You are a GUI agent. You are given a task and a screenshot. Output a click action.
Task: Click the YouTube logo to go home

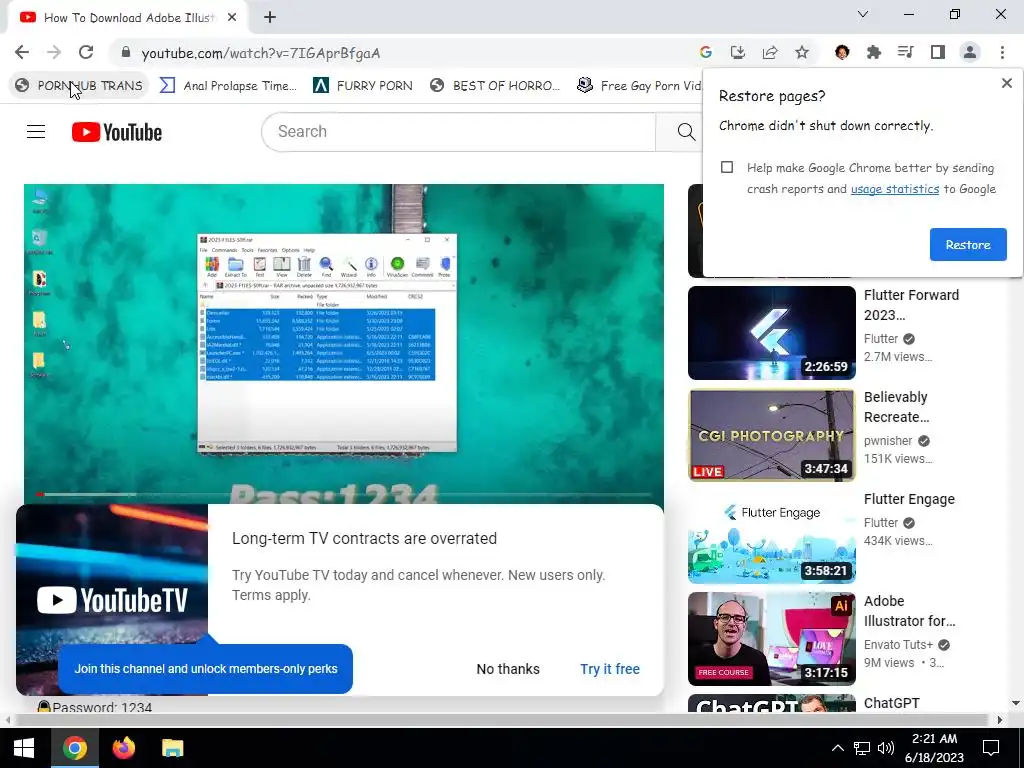point(117,132)
